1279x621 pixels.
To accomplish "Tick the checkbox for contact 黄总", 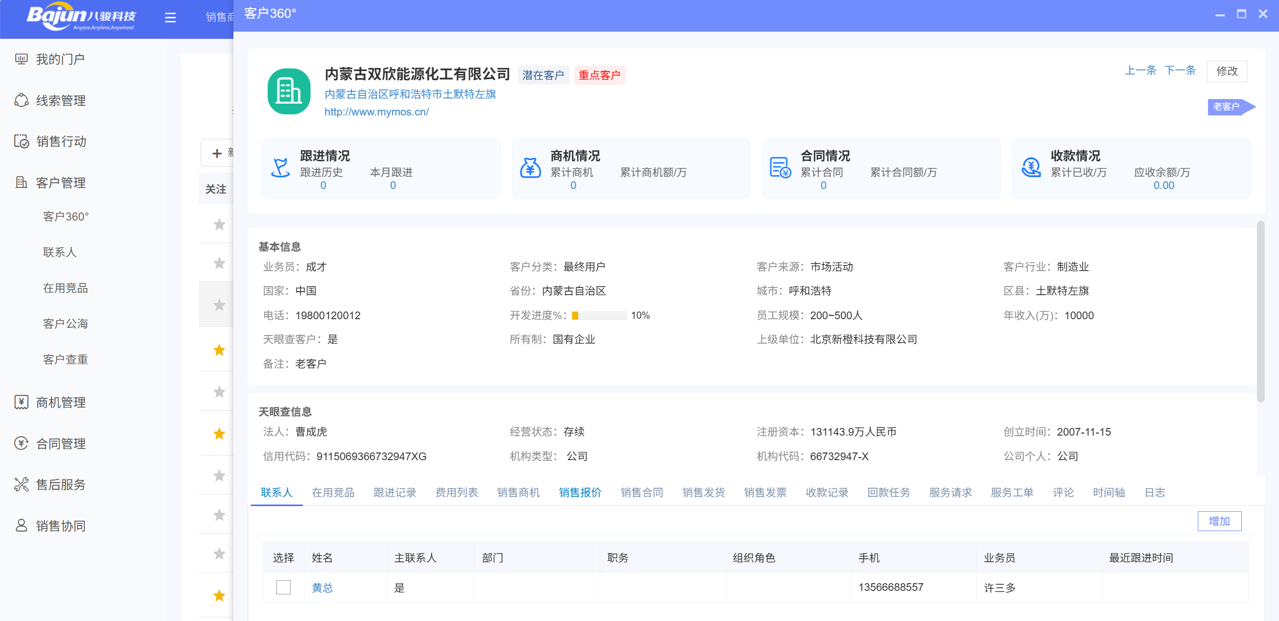I will (x=283, y=587).
